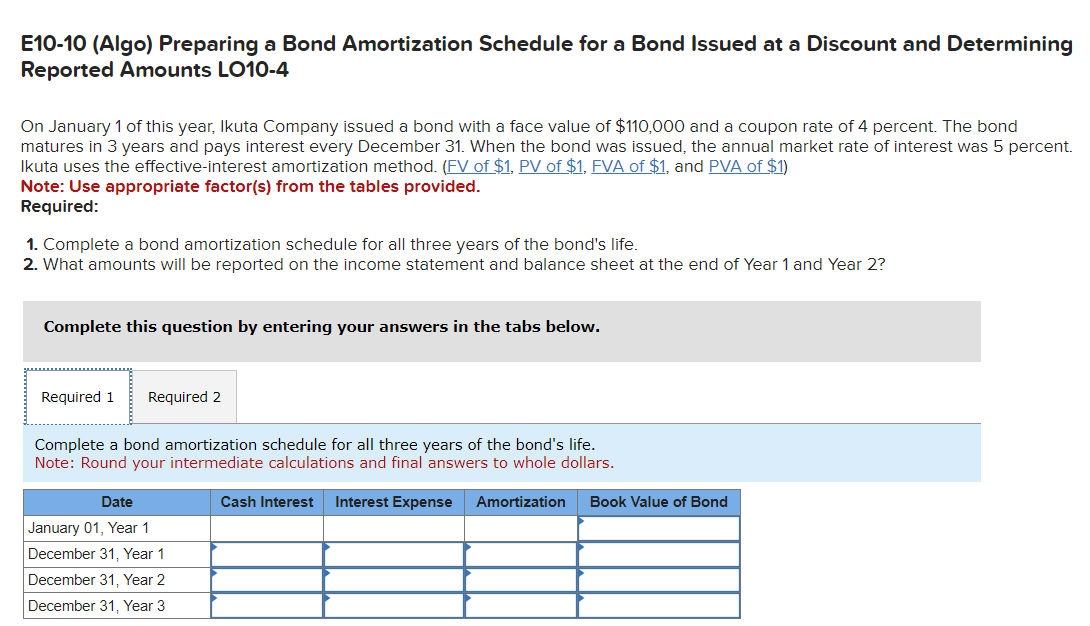The width and height of the screenshot is (1090, 626).
Task: Open the FV of $1 table link
Action: [x=478, y=166]
